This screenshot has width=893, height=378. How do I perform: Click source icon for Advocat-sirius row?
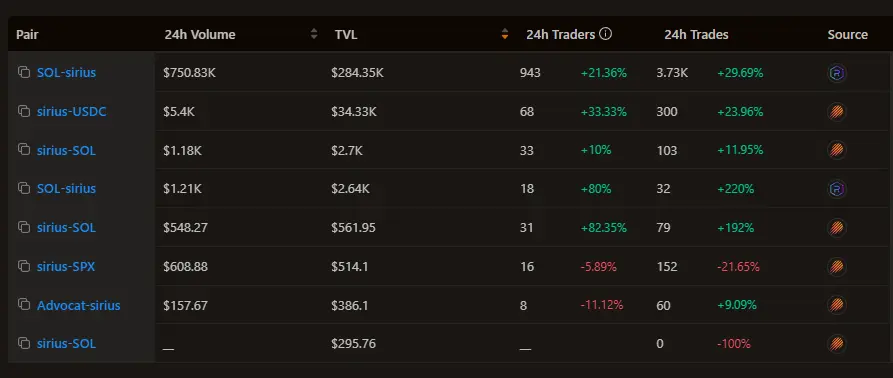click(x=837, y=305)
